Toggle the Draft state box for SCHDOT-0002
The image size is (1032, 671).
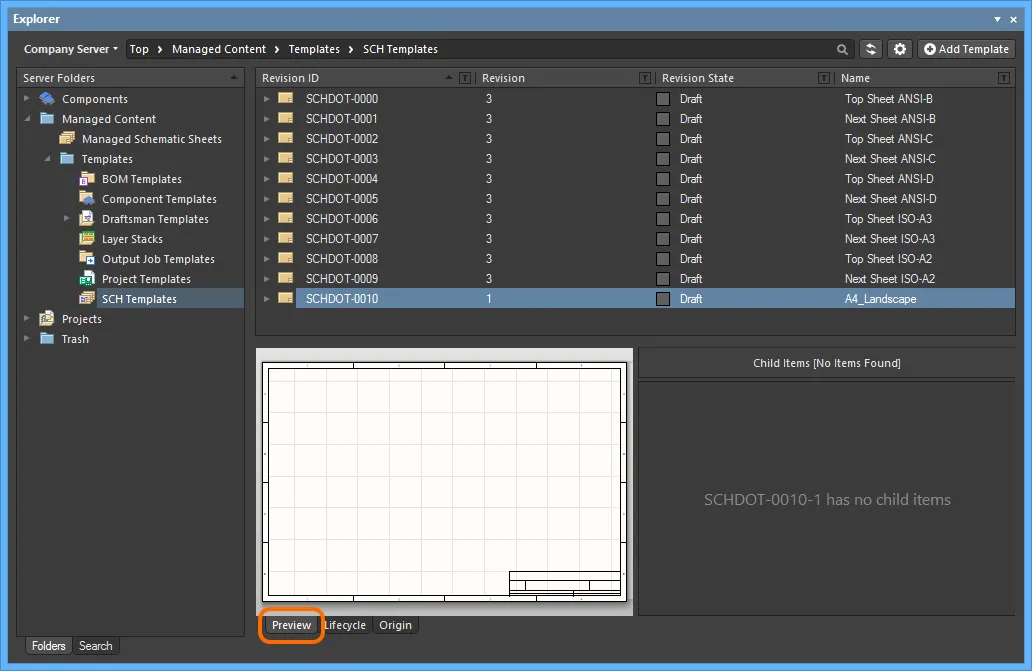tap(663, 139)
